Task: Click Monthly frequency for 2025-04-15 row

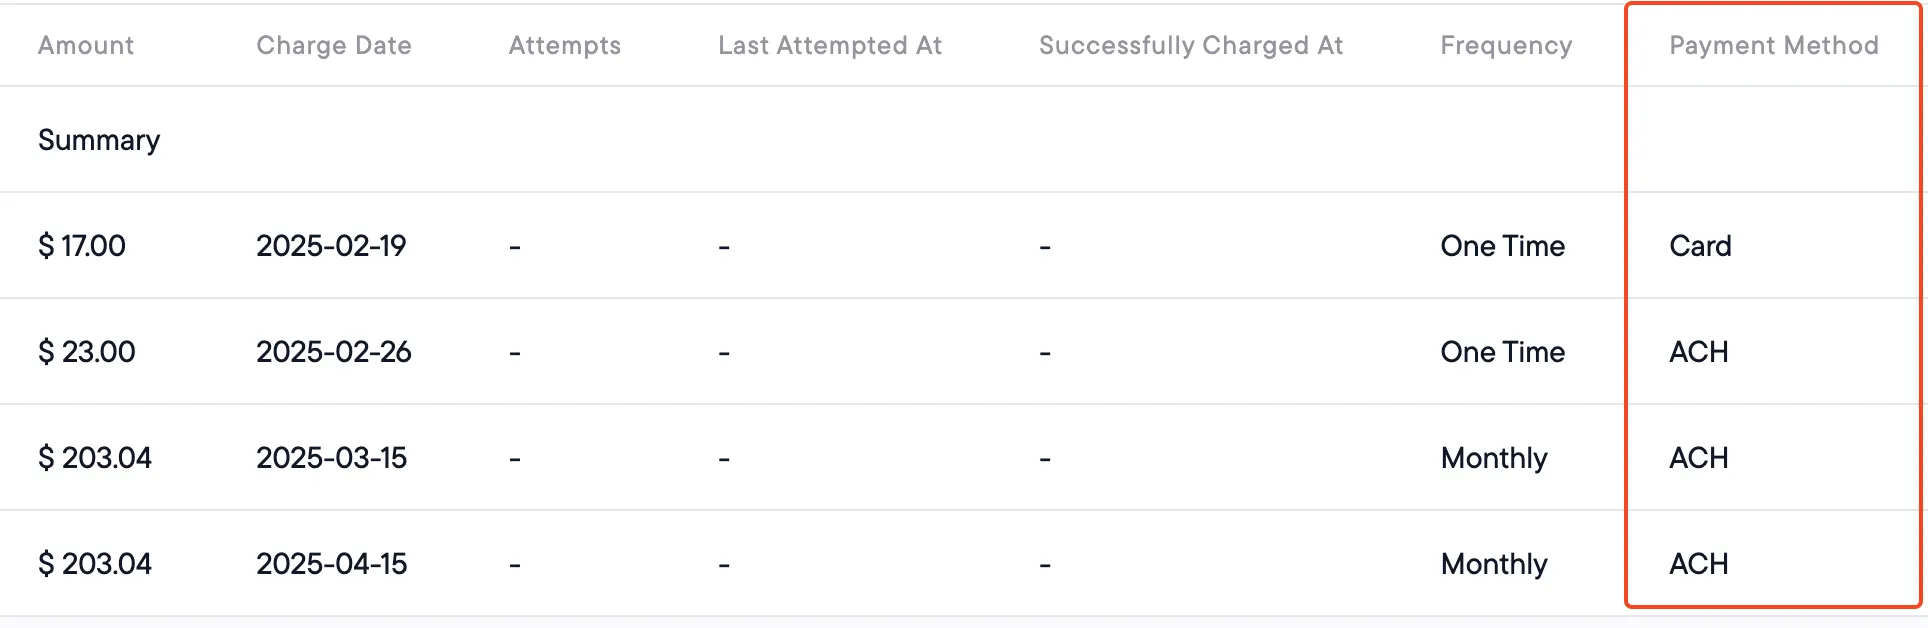Action: click(1494, 564)
